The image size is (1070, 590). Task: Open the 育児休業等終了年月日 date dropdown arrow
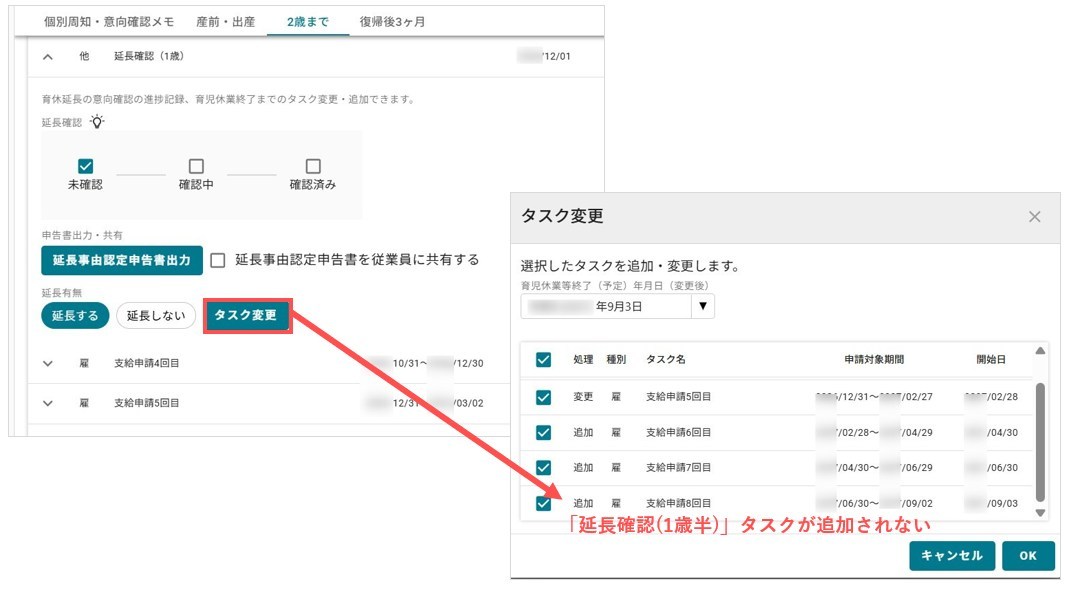[703, 306]
